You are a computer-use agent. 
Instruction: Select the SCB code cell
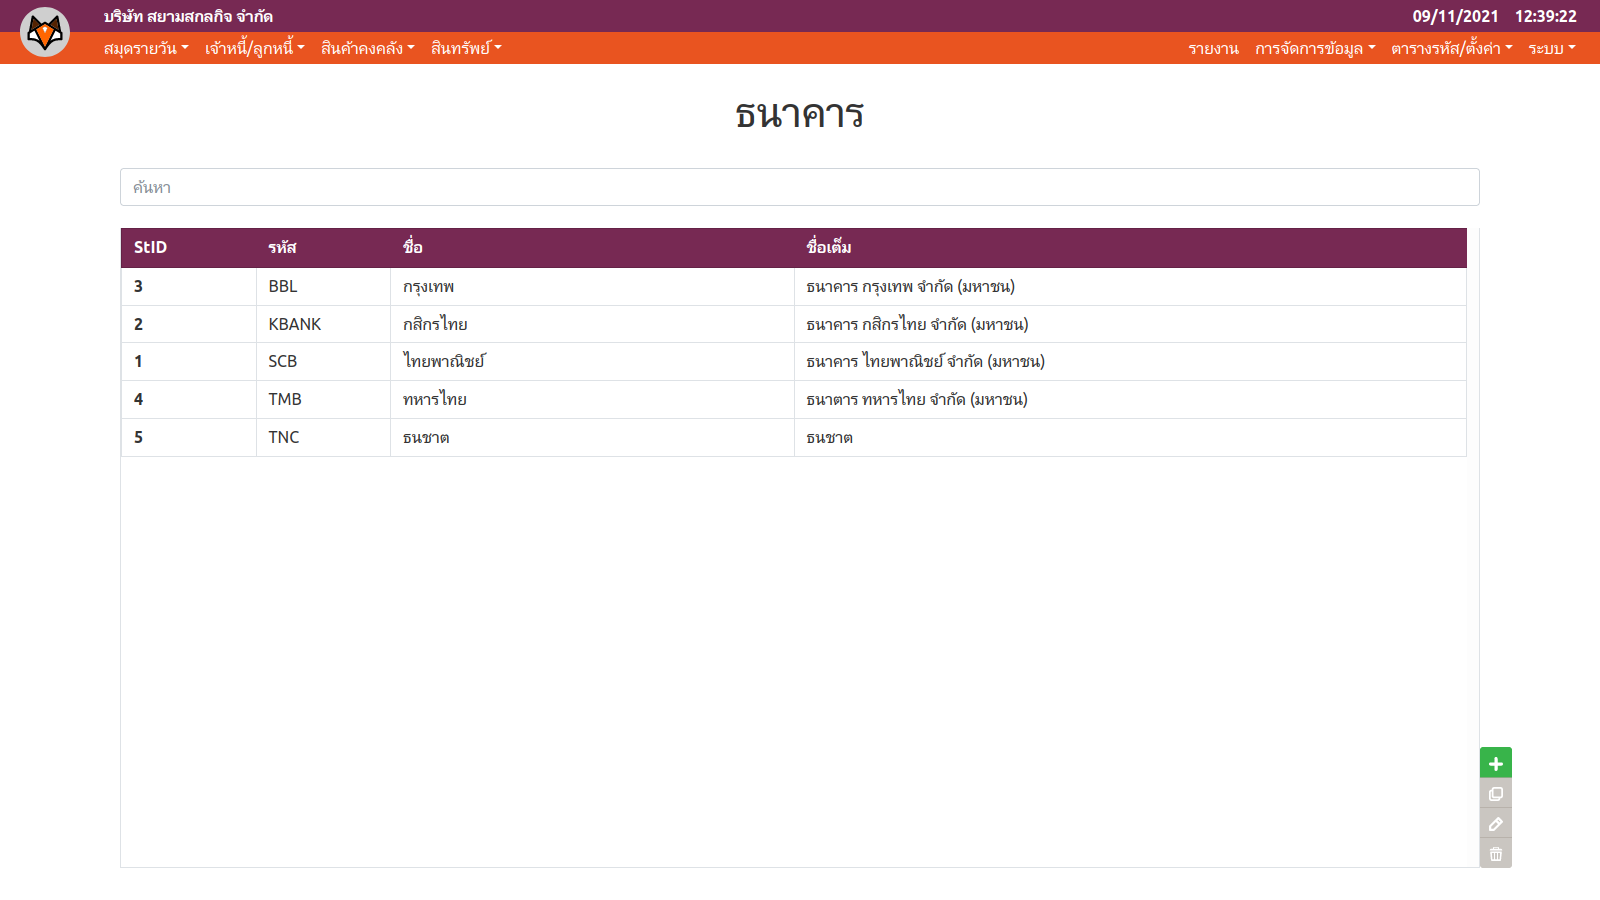[x=323, y=361]
